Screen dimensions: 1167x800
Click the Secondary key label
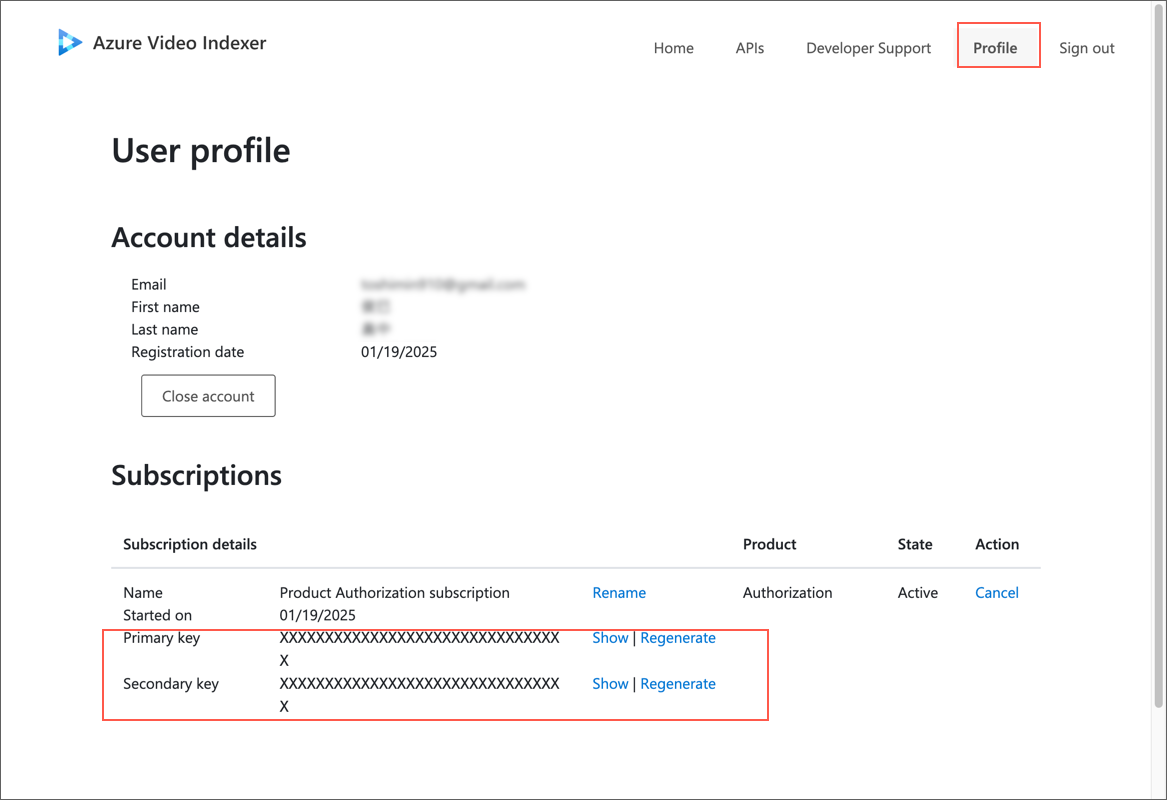pyautogui.click(x=171, y=683)
